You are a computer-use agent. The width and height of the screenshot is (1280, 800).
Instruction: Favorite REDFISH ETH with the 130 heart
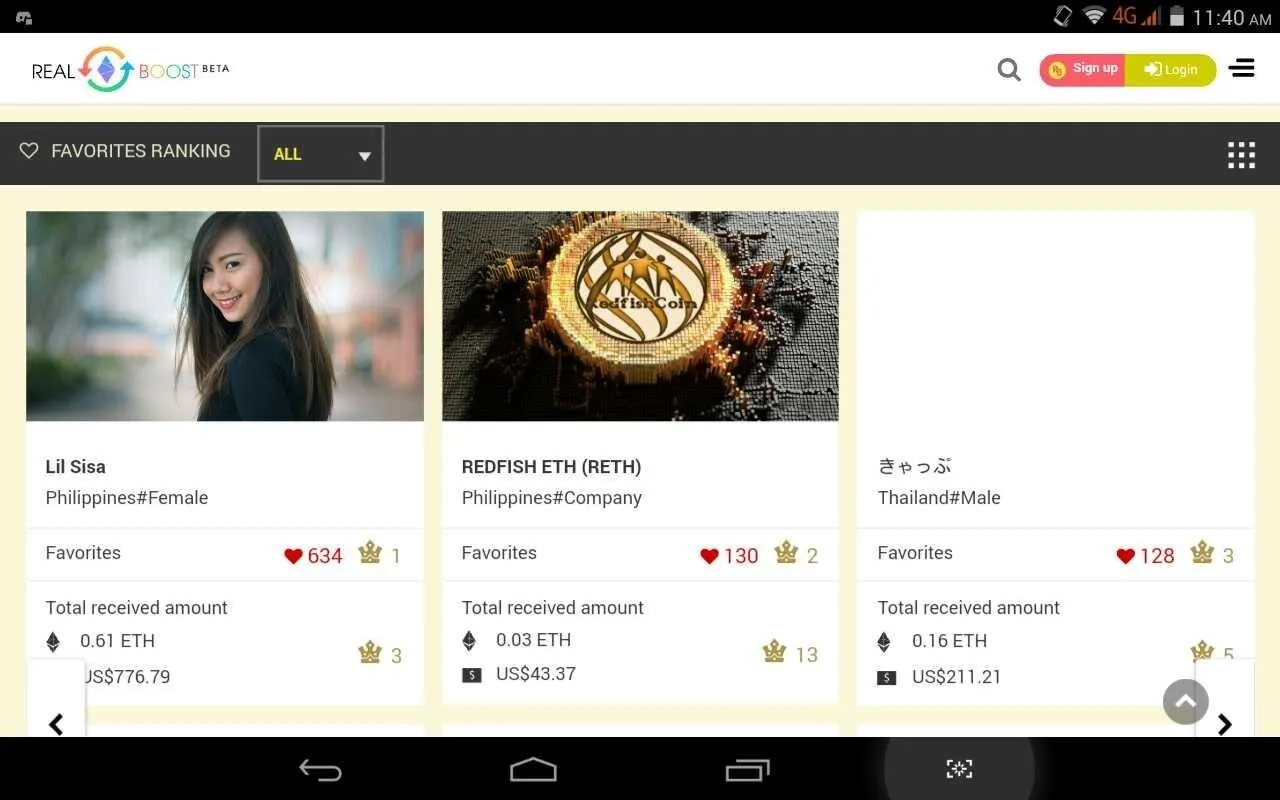709,556
